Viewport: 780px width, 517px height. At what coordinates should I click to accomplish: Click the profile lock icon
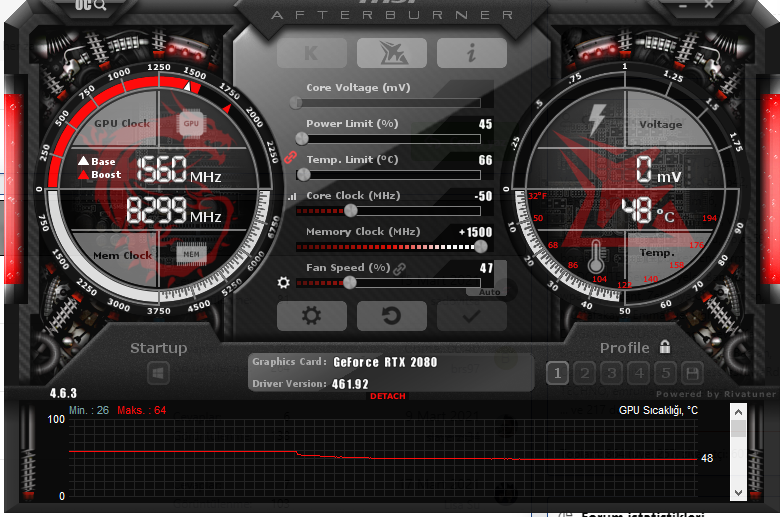point(665,347)
